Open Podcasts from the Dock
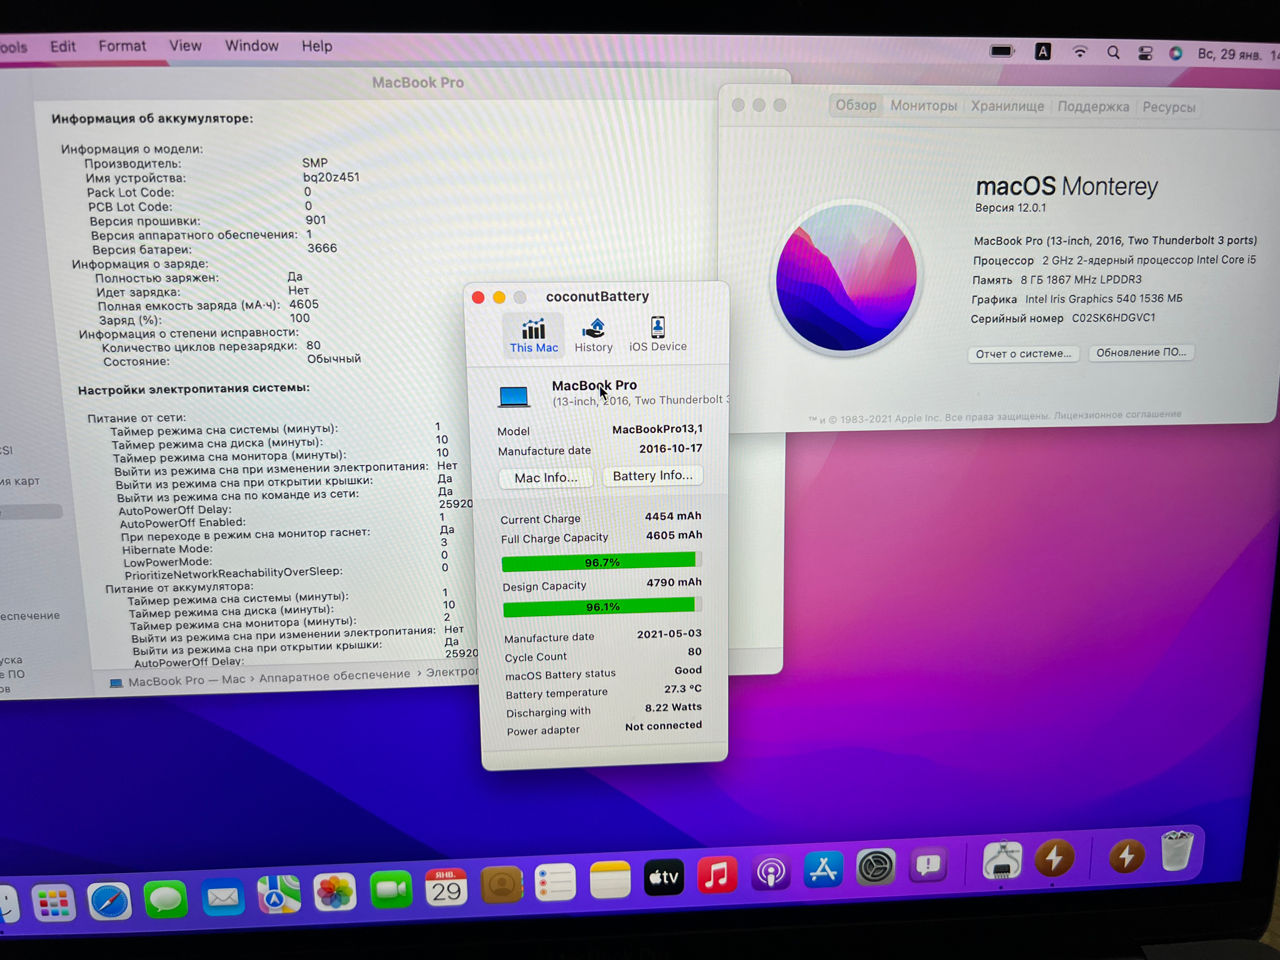The width and height of the screenshot is (1280, 960). [770, 872]
